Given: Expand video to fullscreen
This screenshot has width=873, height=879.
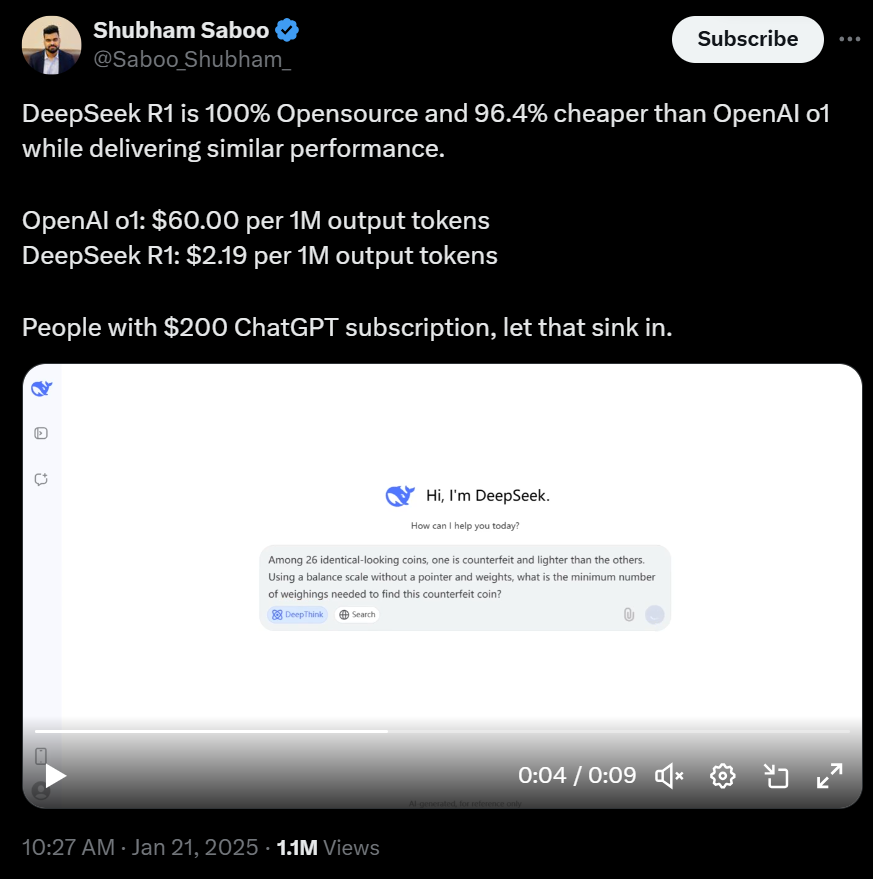Looking at the screenshot, I should tap(830, 775).
